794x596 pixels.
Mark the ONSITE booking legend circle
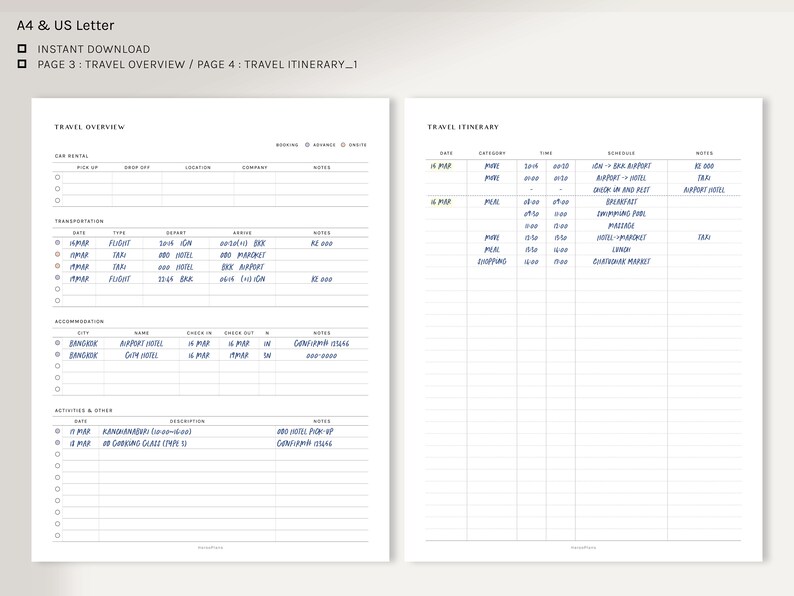pos(343,145)
